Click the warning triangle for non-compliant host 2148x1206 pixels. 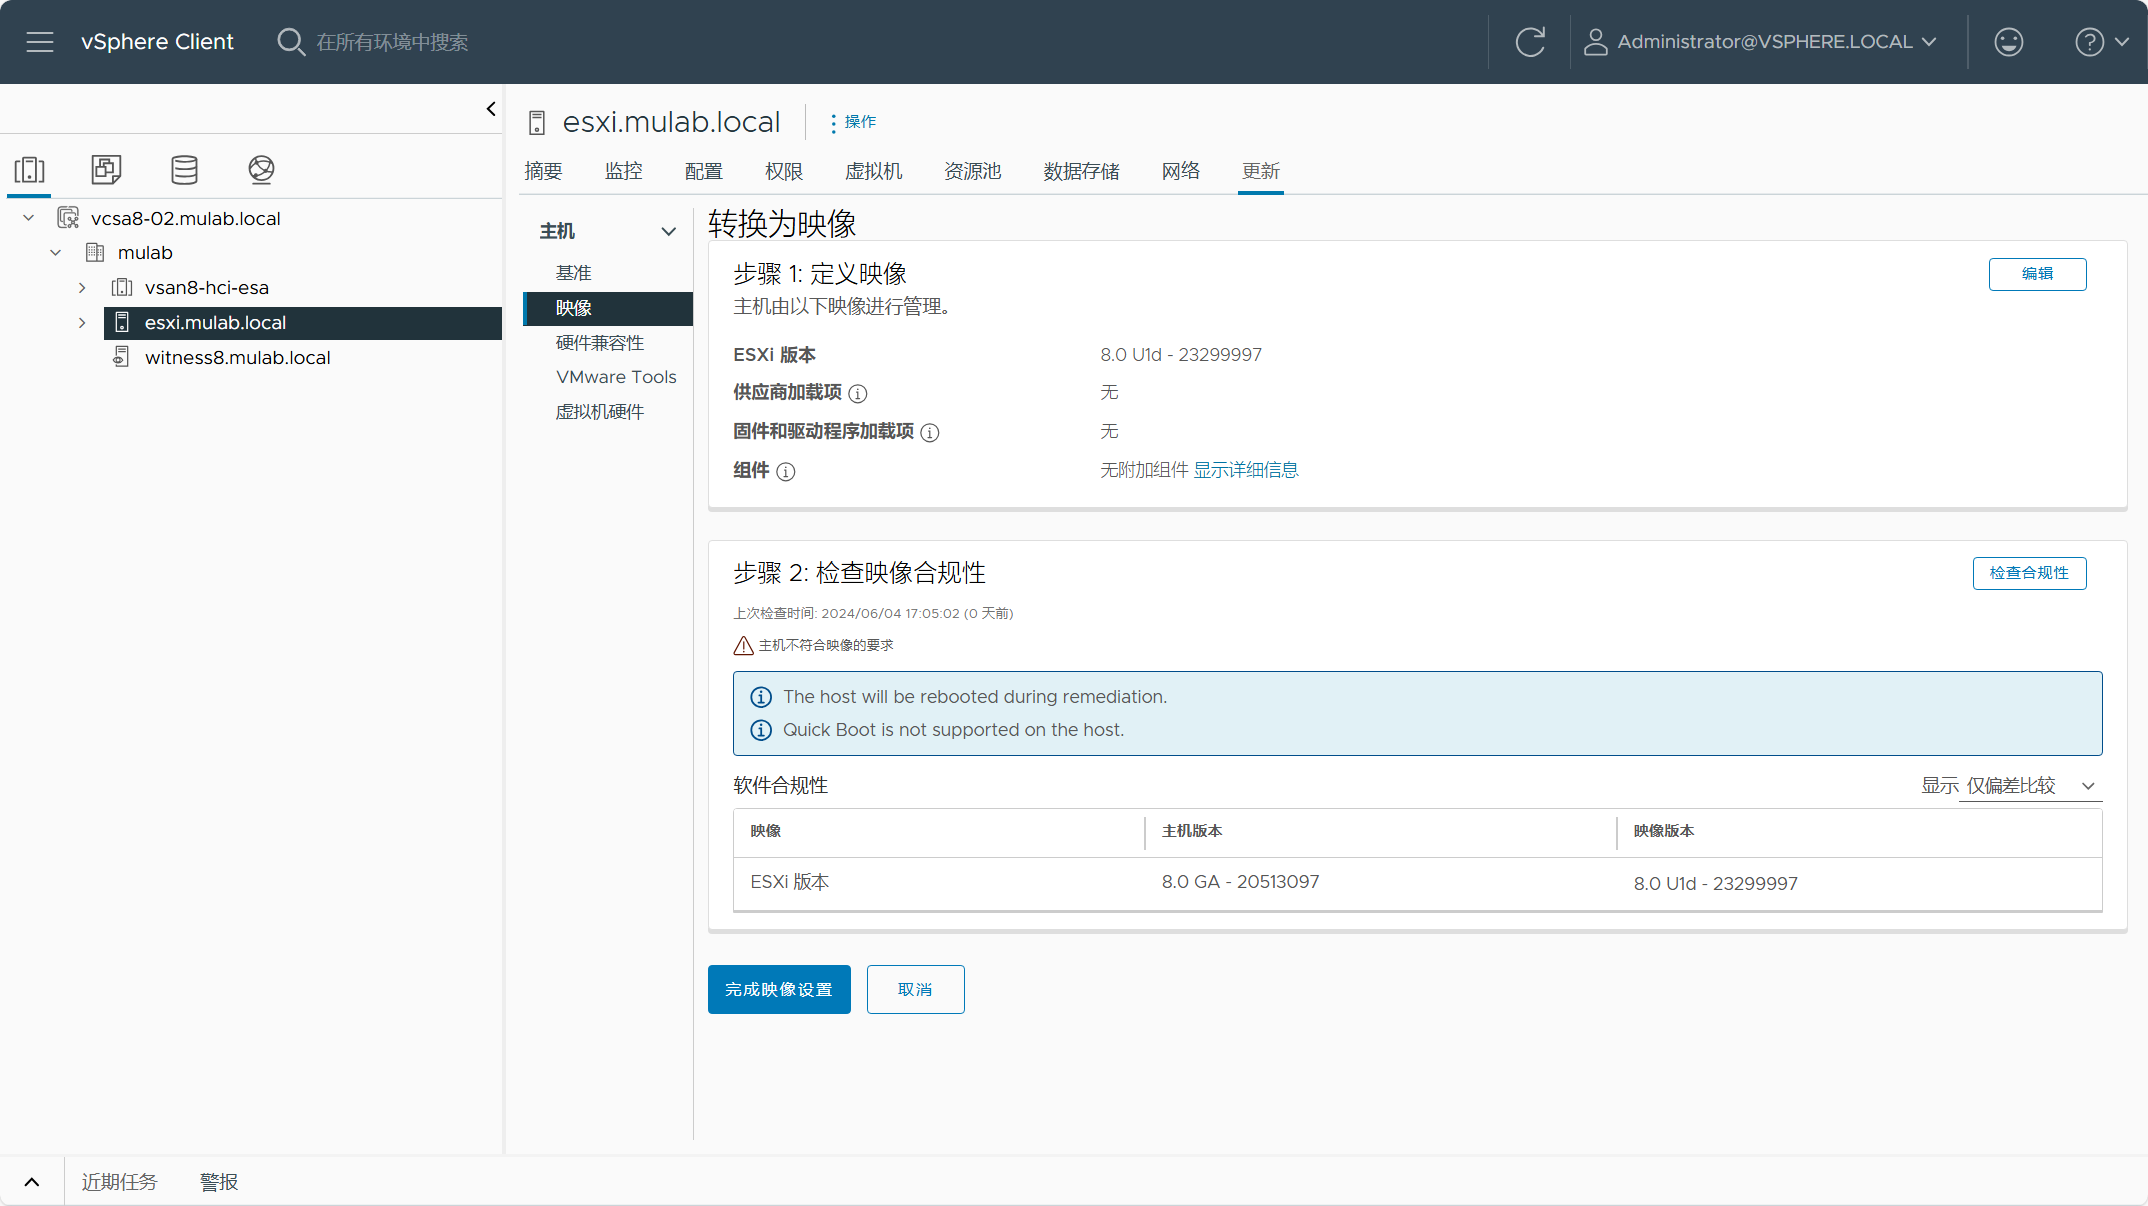tap(744, 646)
